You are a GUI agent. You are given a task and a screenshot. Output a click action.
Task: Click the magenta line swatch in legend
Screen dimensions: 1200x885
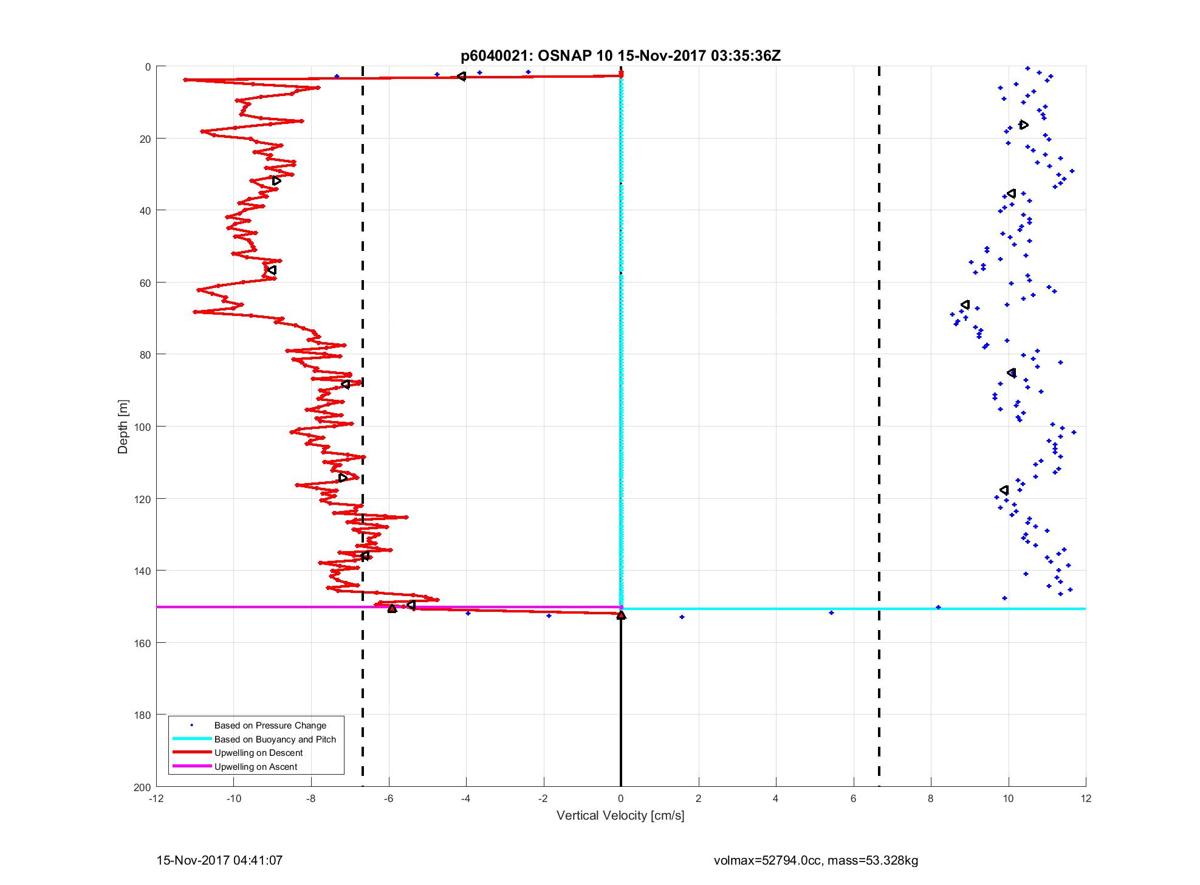point(190,767)
